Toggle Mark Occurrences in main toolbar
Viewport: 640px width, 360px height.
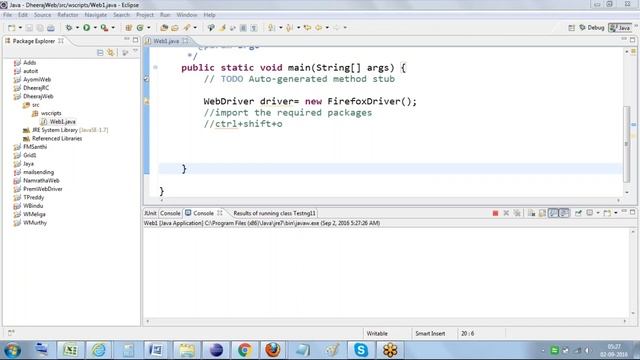click(x=222, y=28)
